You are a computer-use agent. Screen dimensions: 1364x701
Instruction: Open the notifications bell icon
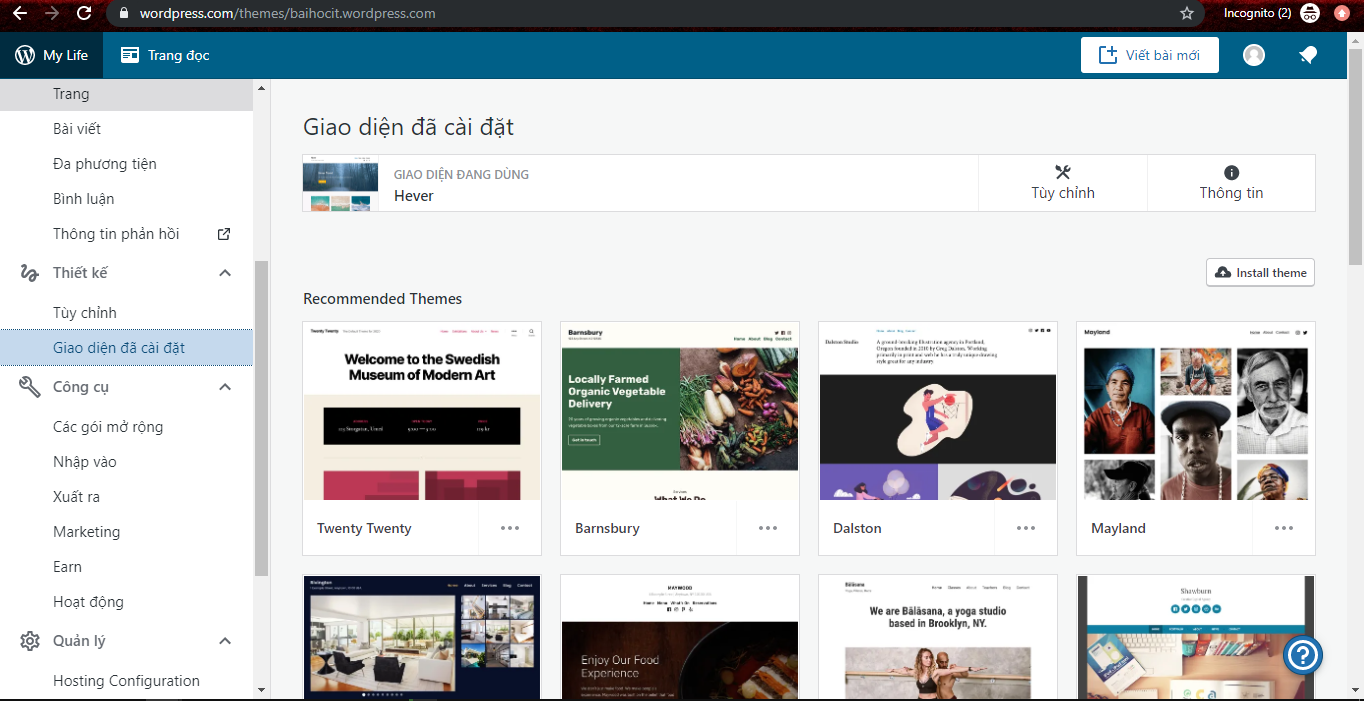[1307, 55]
